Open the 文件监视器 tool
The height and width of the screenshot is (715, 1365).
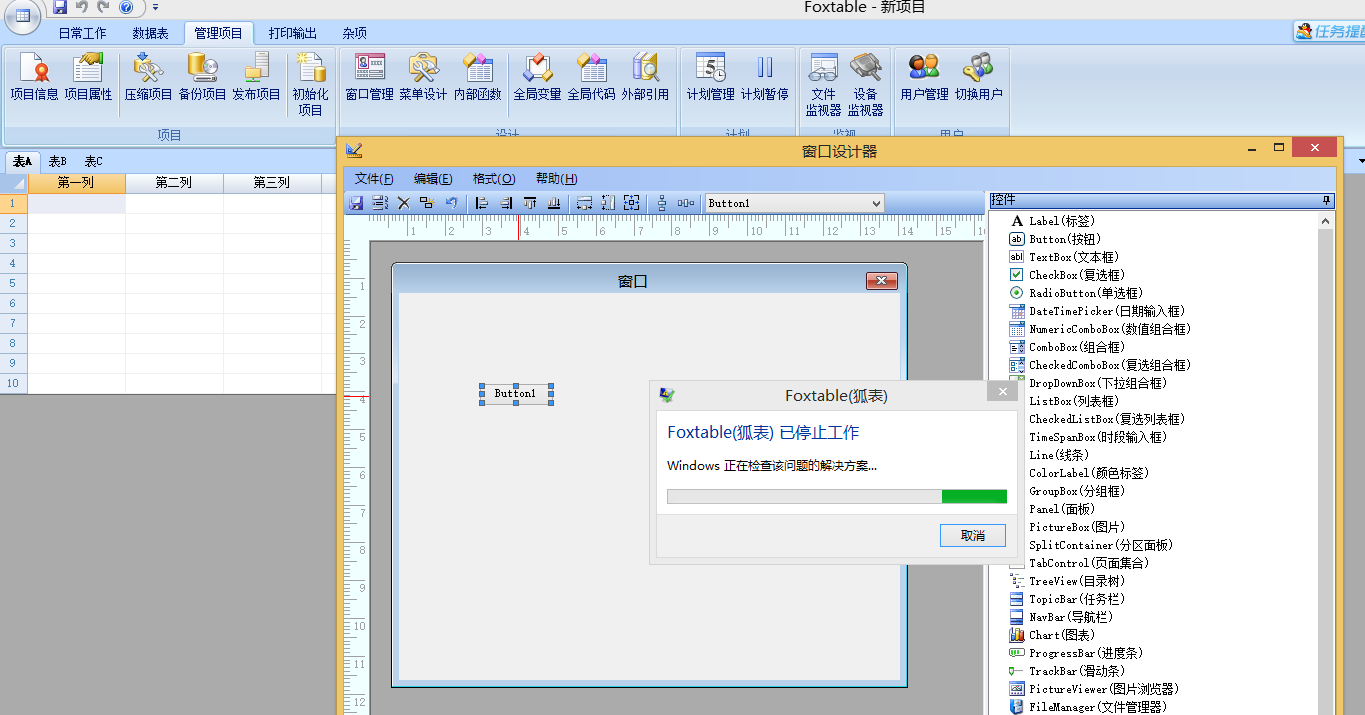point(823,84)
